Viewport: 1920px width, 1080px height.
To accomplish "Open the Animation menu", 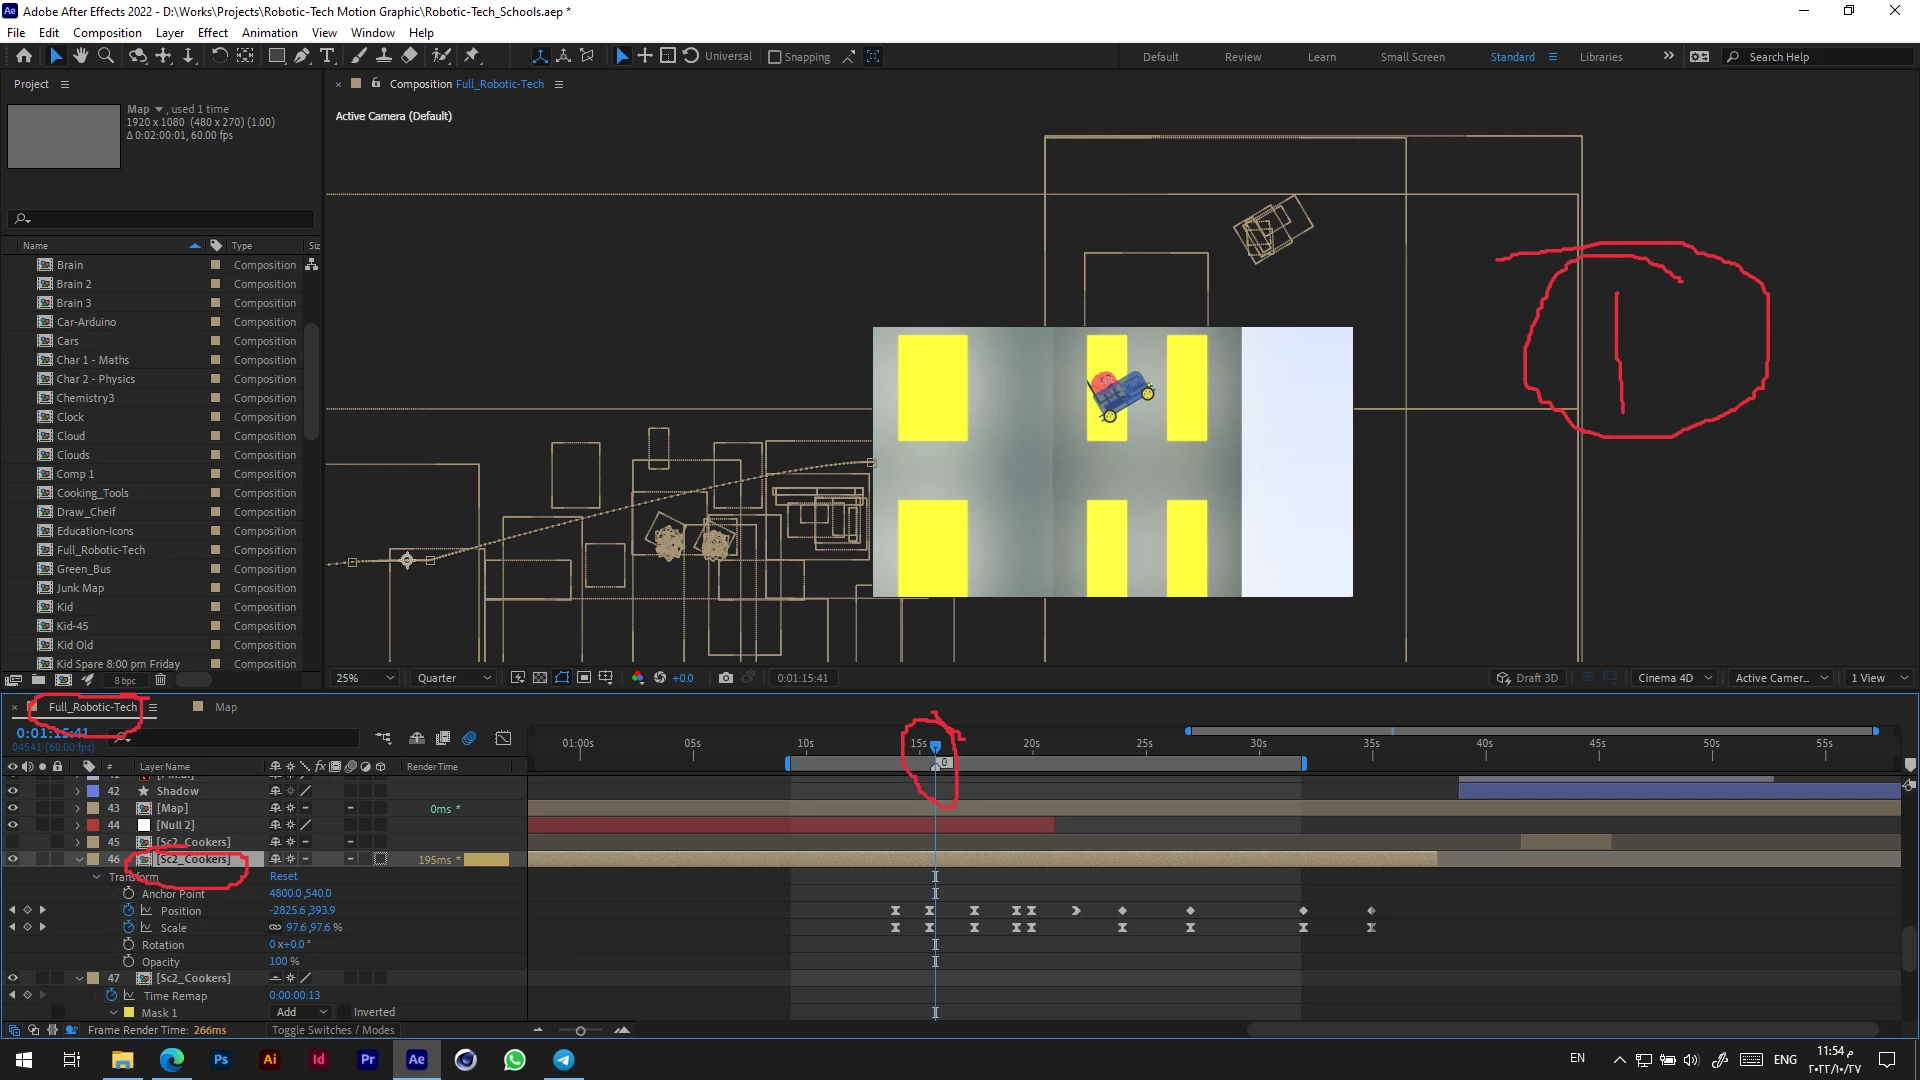I will (x=269, y=32).
